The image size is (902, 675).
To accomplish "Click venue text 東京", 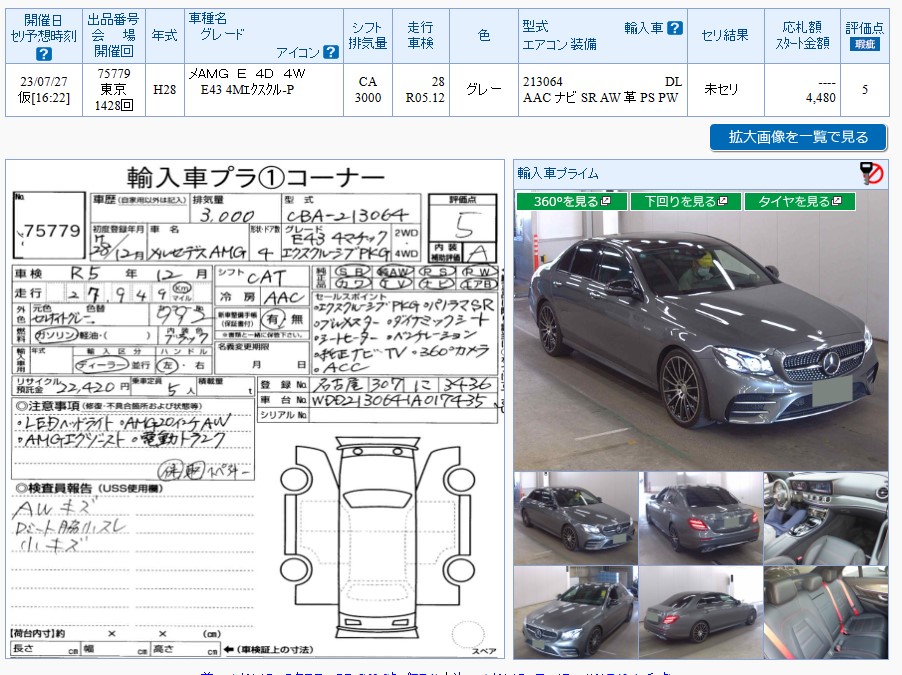I will [x=113, y=89].
